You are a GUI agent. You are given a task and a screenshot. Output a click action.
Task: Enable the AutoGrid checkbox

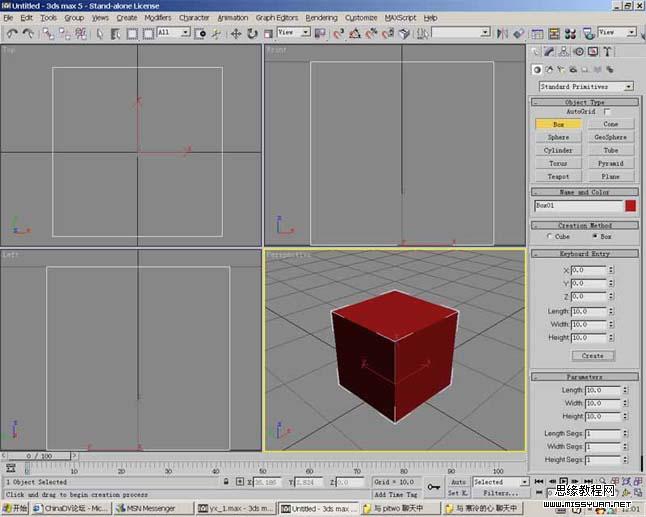tap(607, 111)
